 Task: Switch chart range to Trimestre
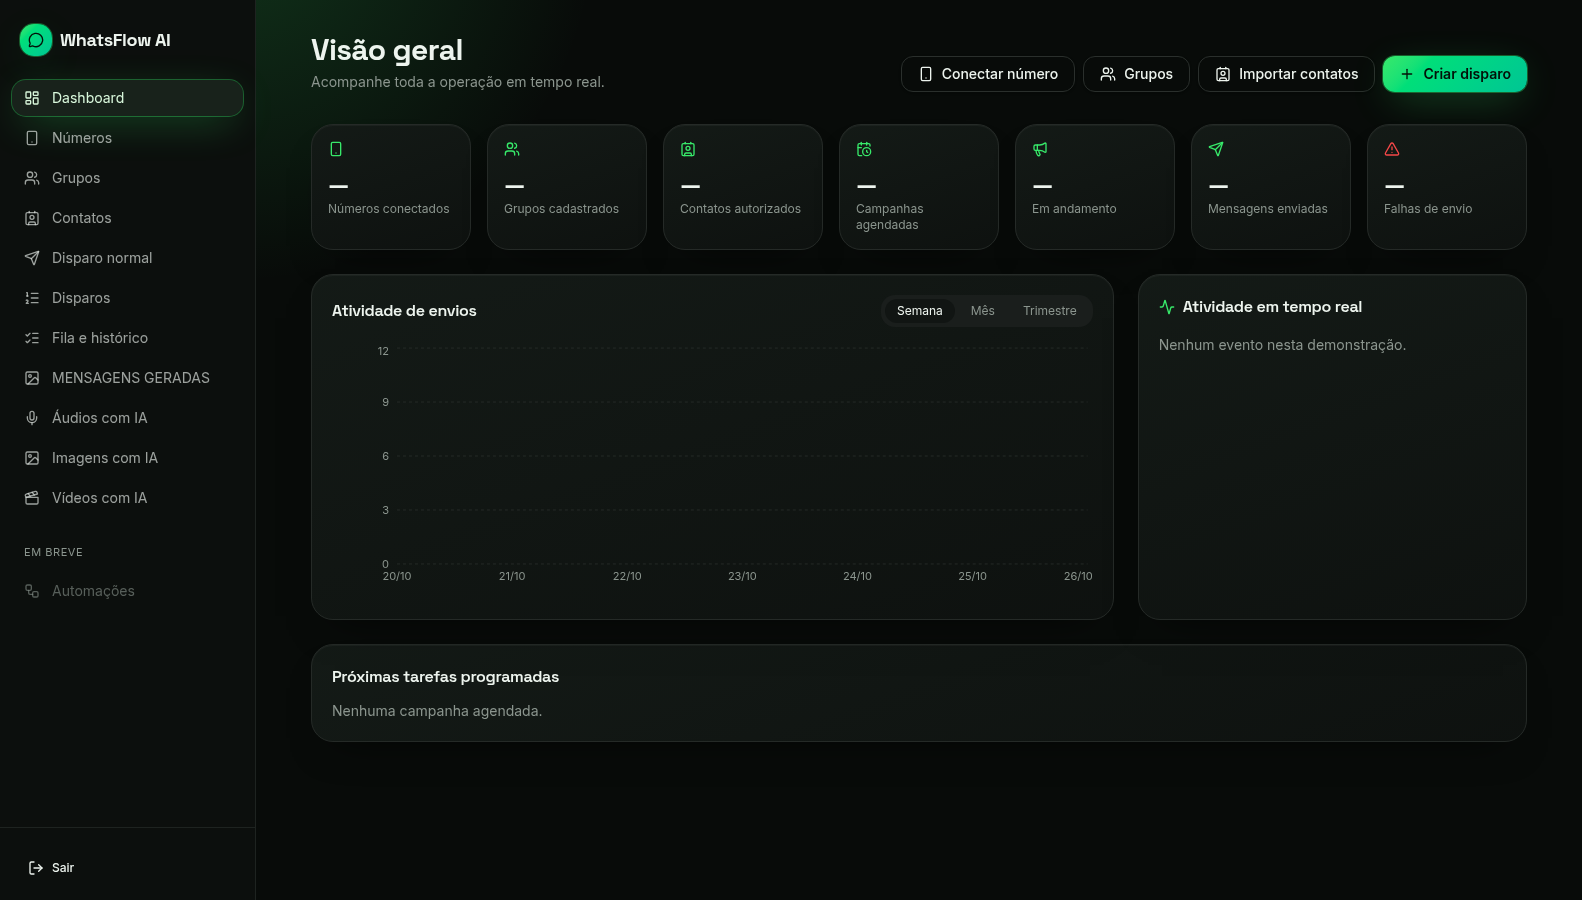pyautogui.click(x=1050, y=311)
